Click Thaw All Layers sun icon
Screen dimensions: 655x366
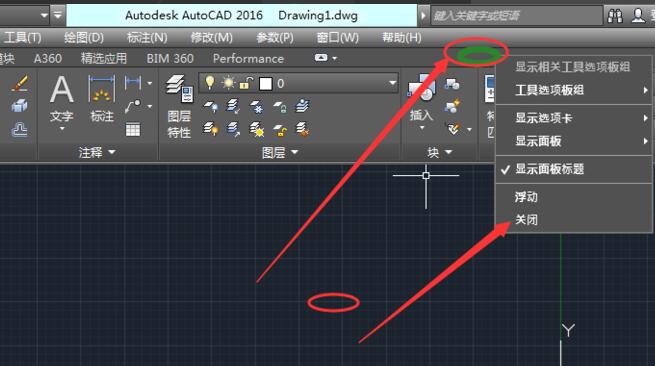pos(256,130)
